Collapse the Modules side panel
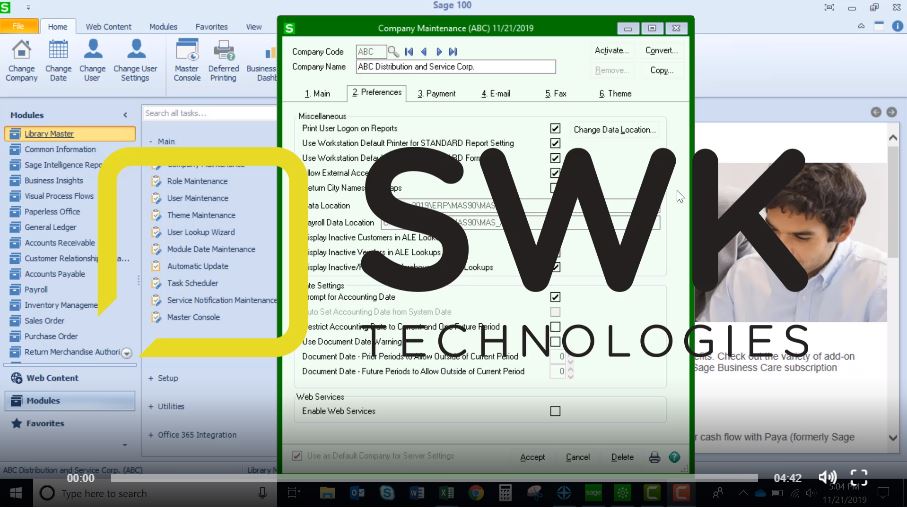 click(126, 115)
